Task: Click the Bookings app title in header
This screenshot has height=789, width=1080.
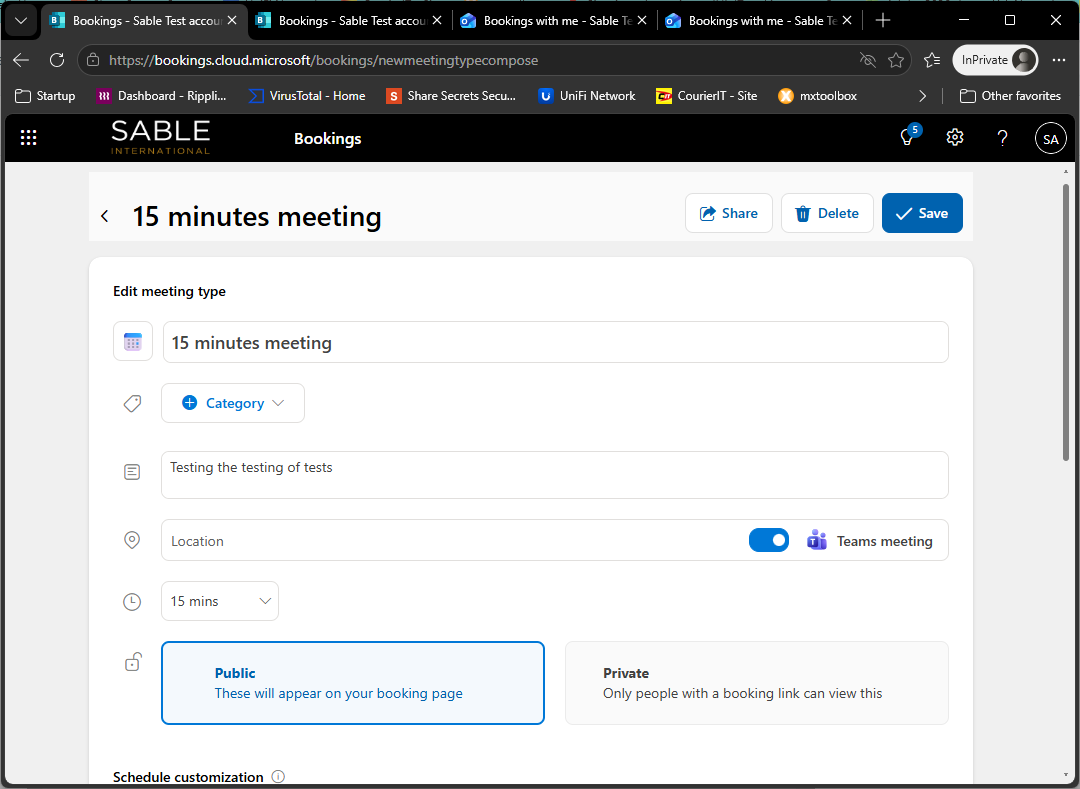Action: (x=328, y=138)
